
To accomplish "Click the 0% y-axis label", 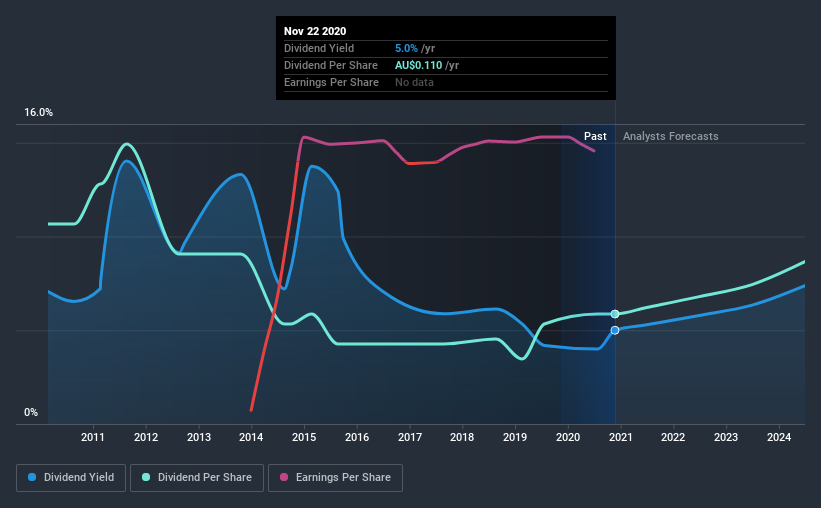I will (x=31, y=413).
